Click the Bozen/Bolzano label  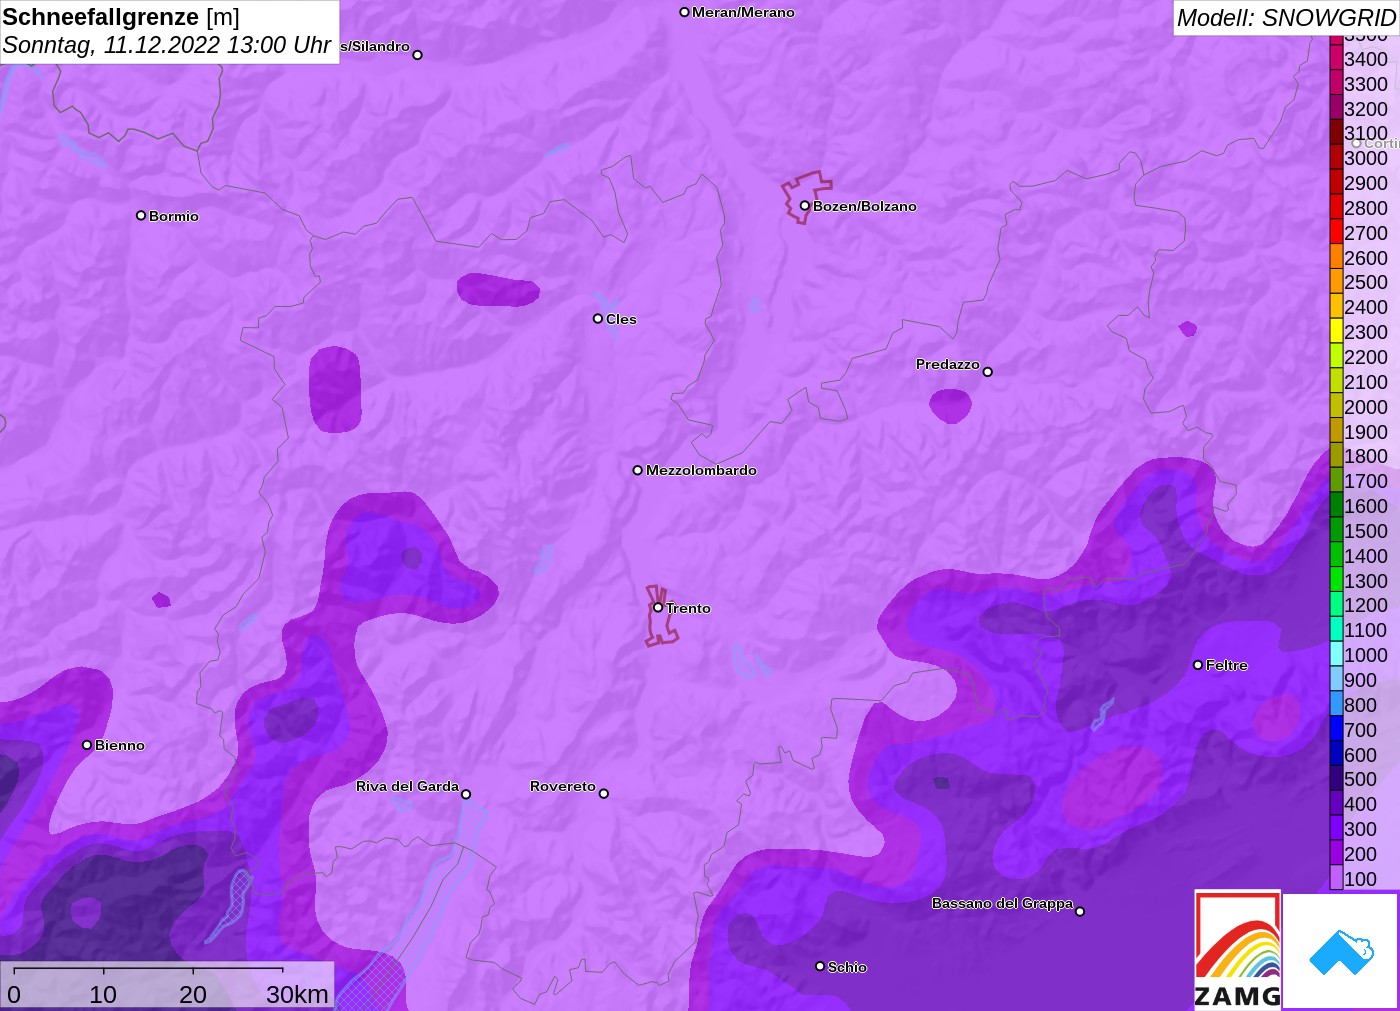[x=865, y=206]
